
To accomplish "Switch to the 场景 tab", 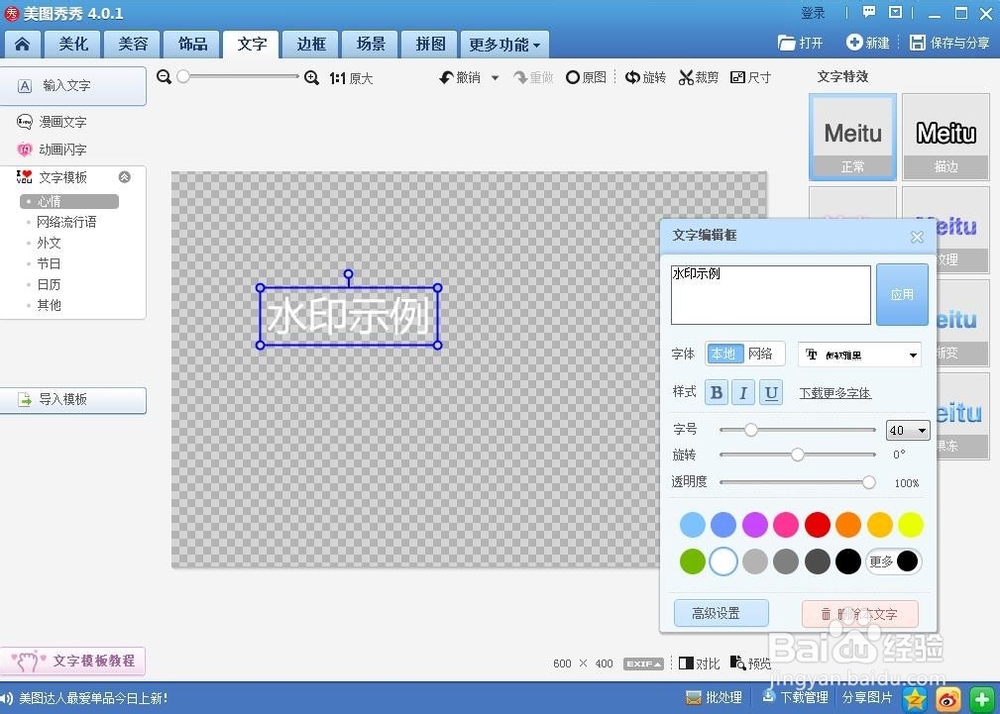I will [371, 44].
